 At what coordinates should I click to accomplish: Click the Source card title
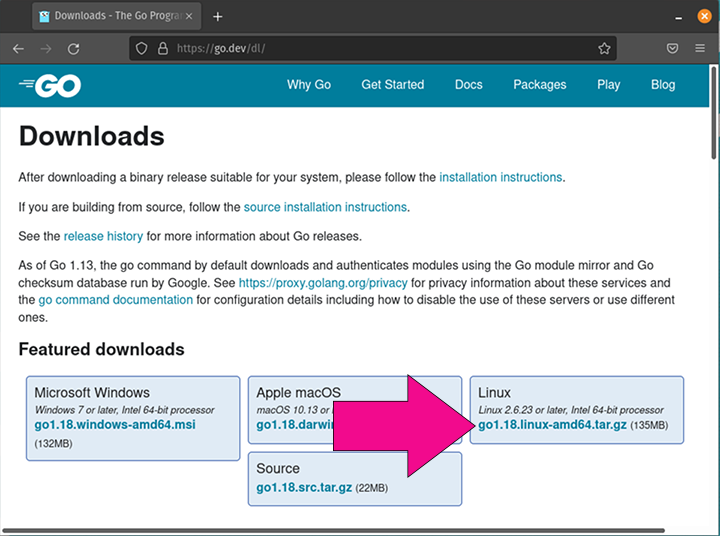(278, 468)
